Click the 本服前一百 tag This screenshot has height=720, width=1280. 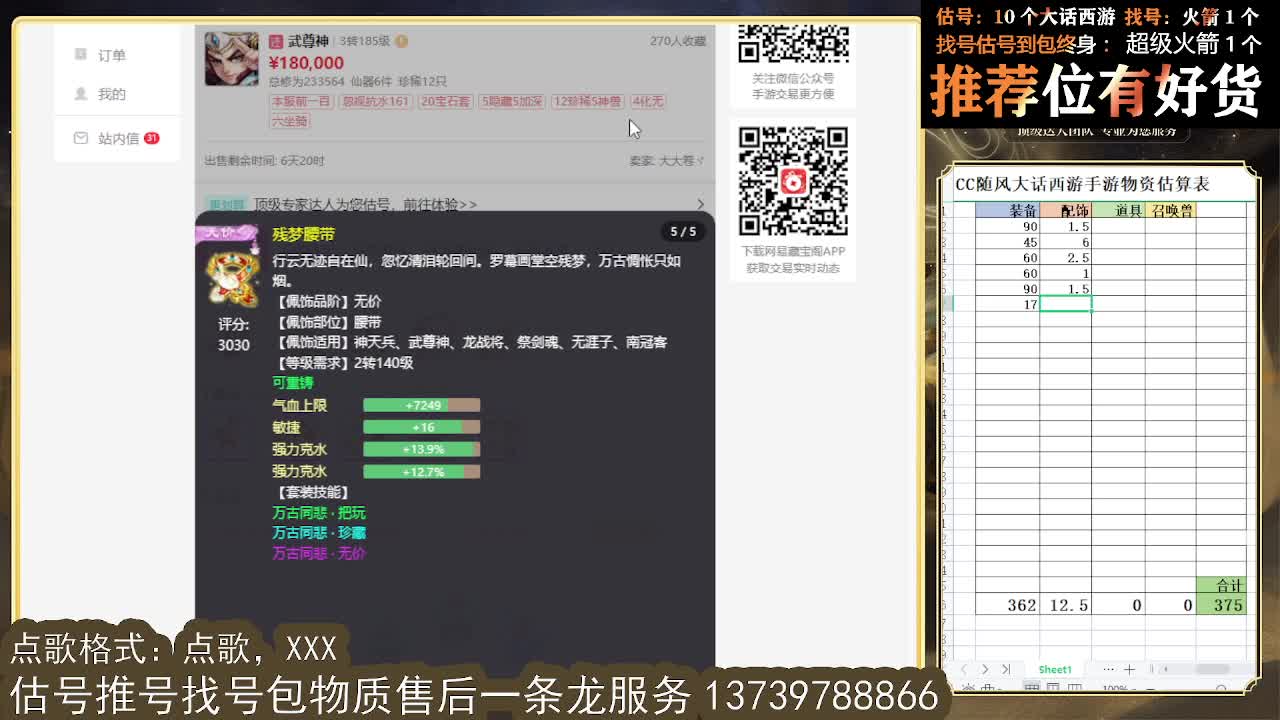[x=301, y=101]
